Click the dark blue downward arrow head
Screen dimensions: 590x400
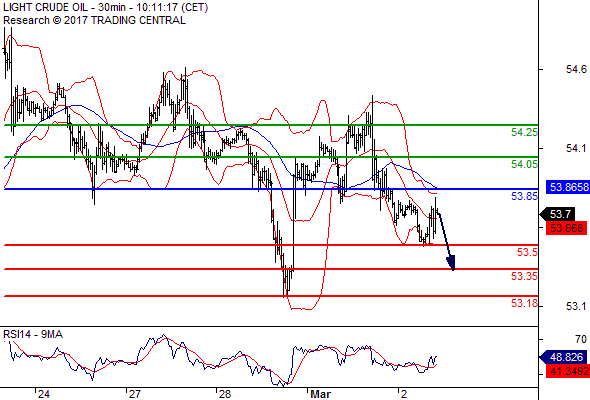[452, 263]
